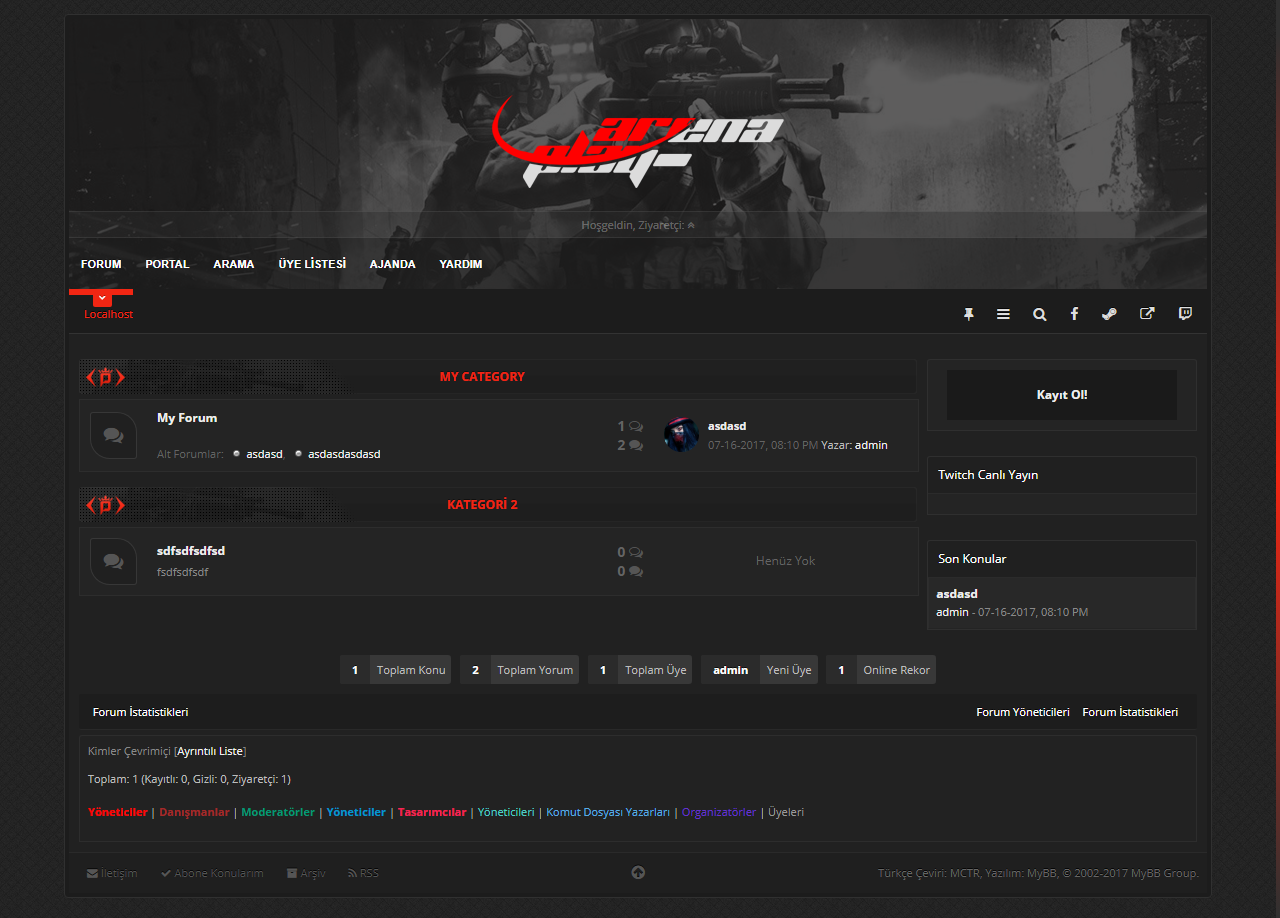Click the scroll-to-top arrow icon in footer
The height and width of the screenshot is (918, 1280).
(638, 873)
